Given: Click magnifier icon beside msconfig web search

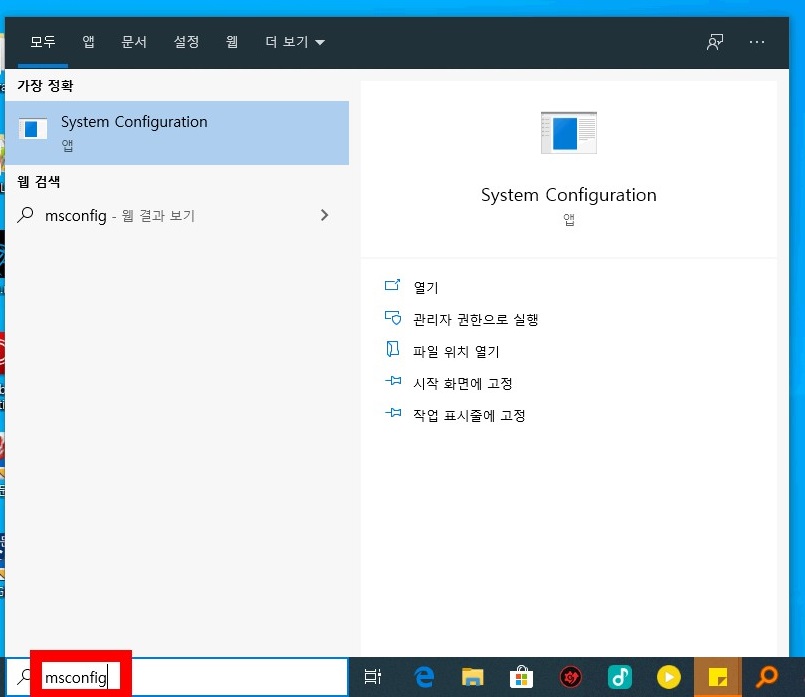Looking at the screenshot, I should 25,215.
